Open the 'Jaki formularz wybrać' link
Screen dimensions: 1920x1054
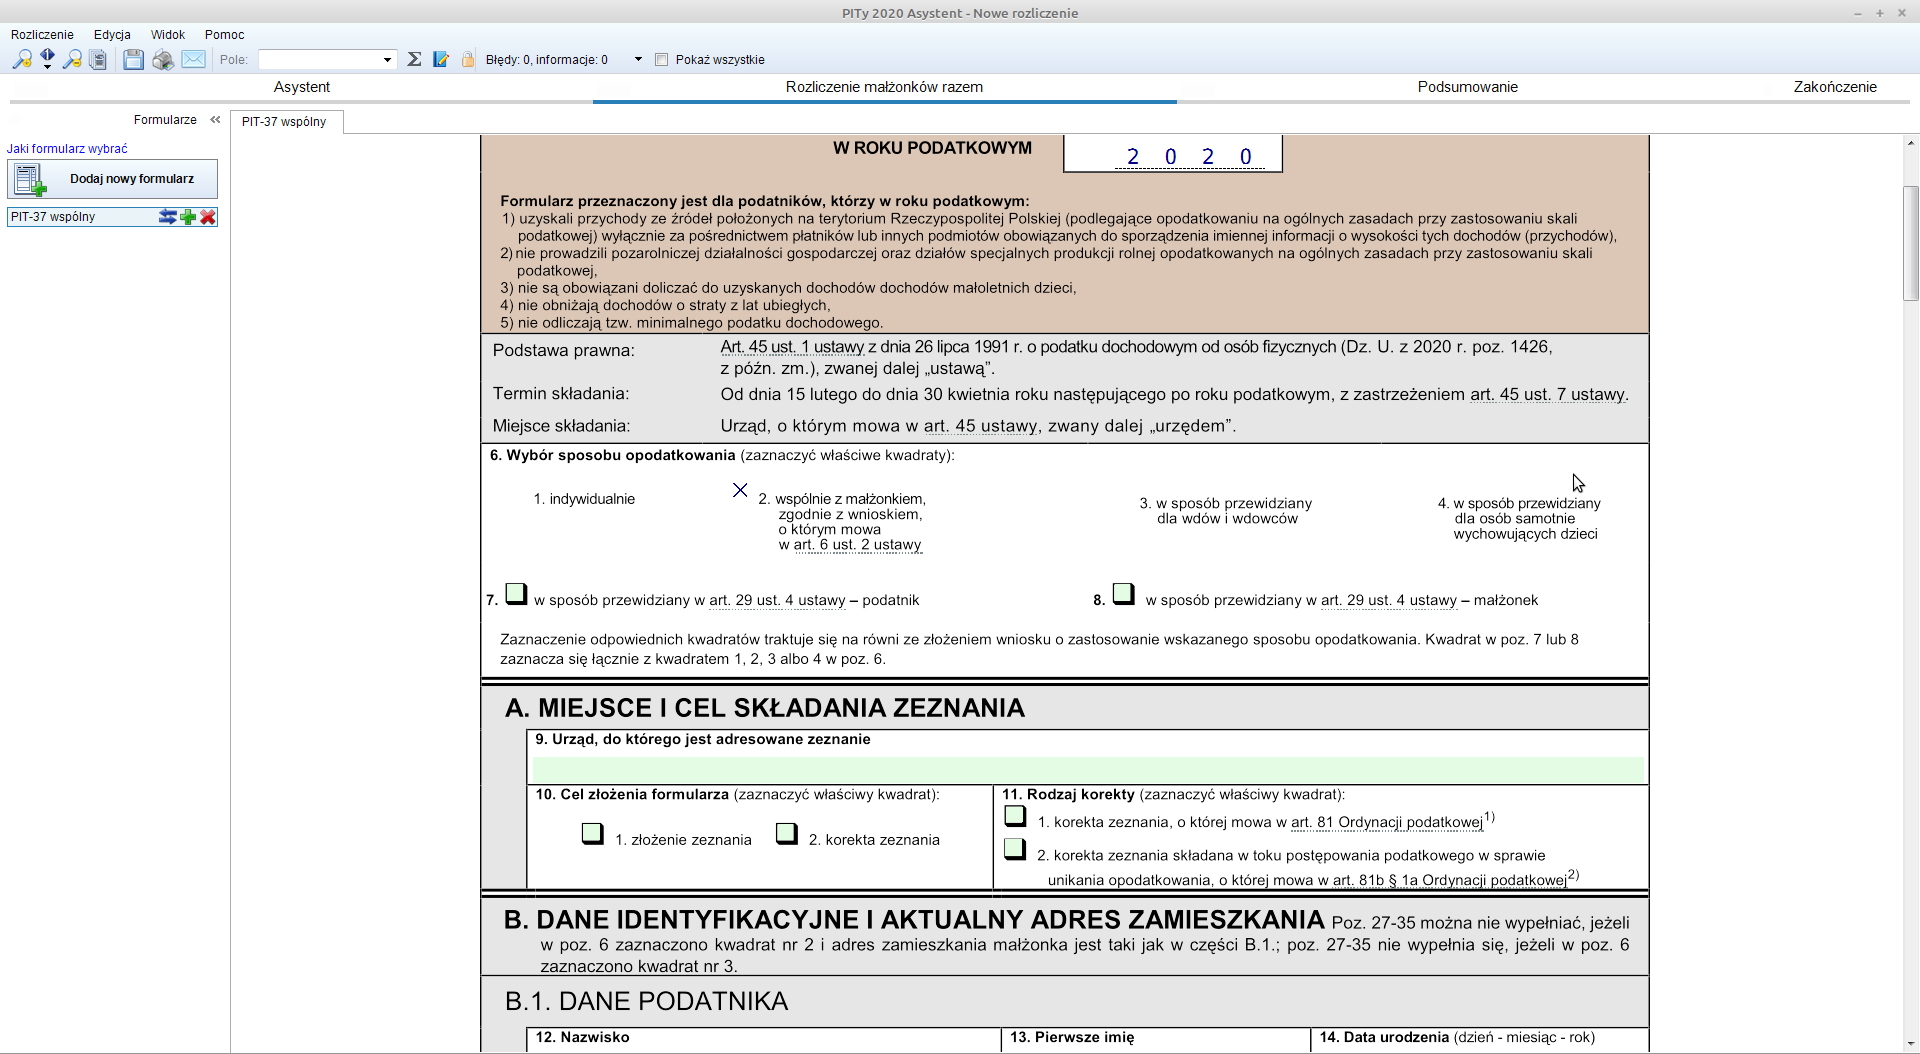(x=67, y=149)
